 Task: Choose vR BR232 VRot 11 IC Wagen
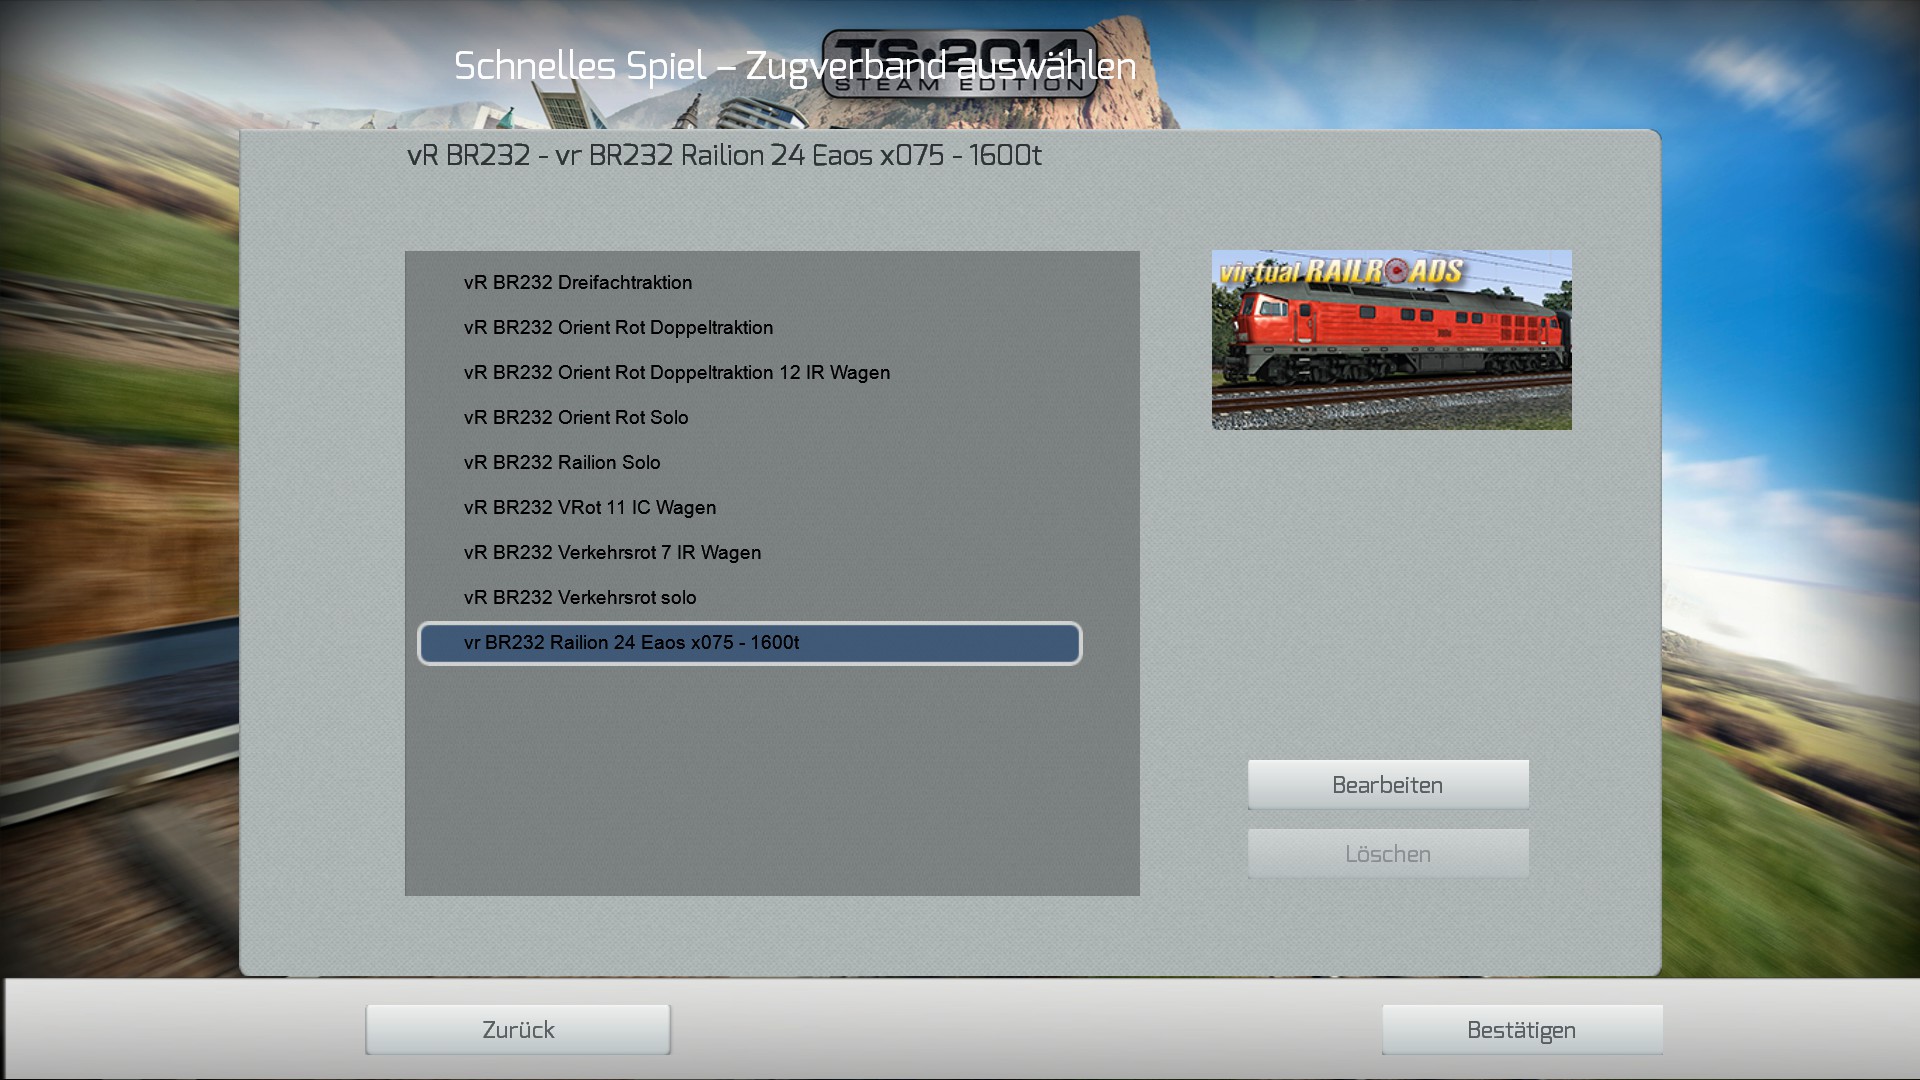590,508
